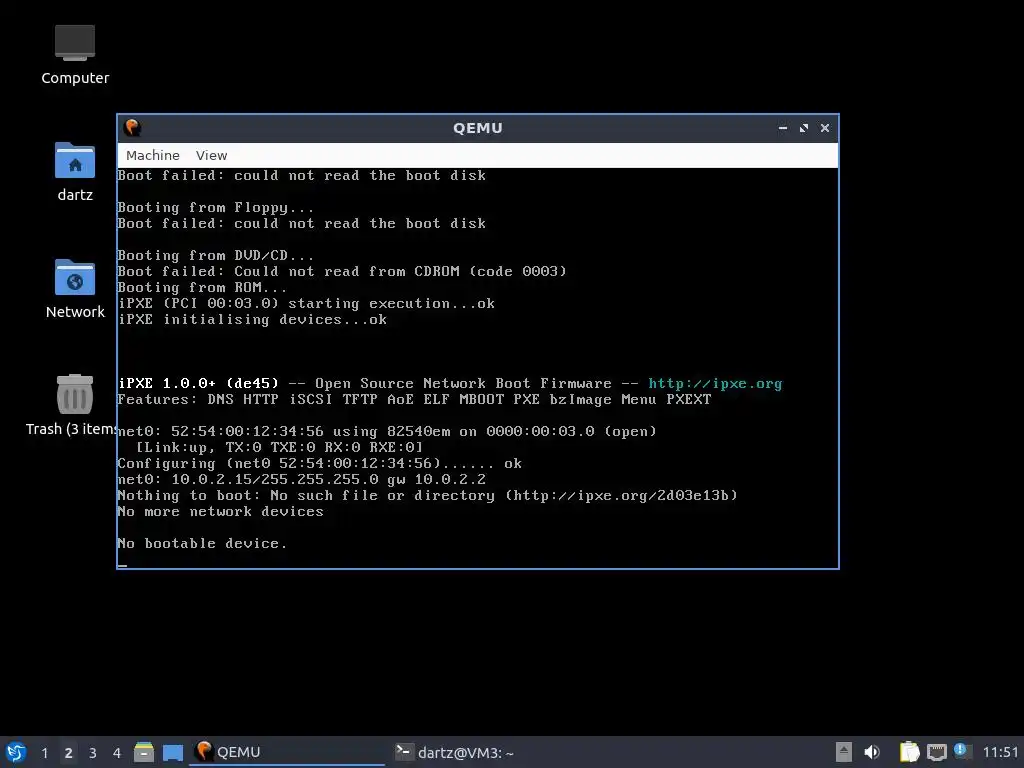Click the http://ipxe.org text in the console
The width and height of the screenshot is (1024, 768).
[715, 383]
